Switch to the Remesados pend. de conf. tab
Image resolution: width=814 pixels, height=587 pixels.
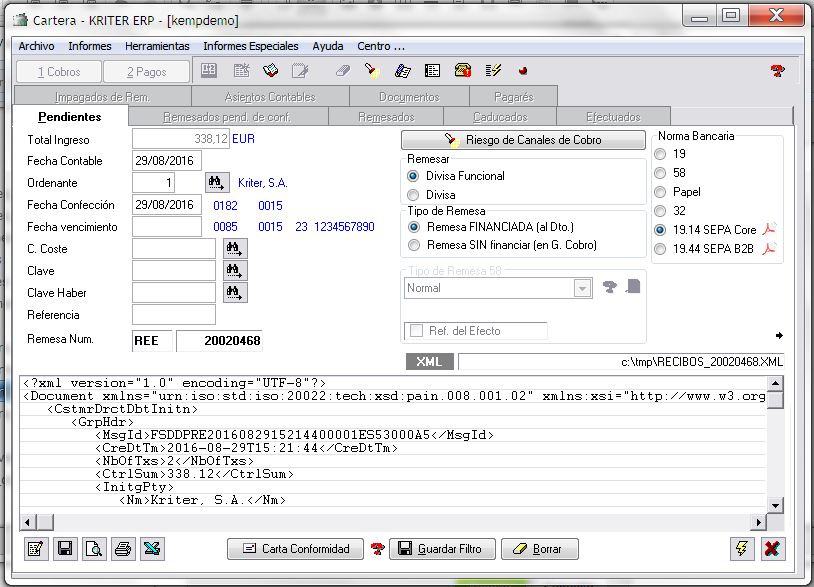[227, 117]
